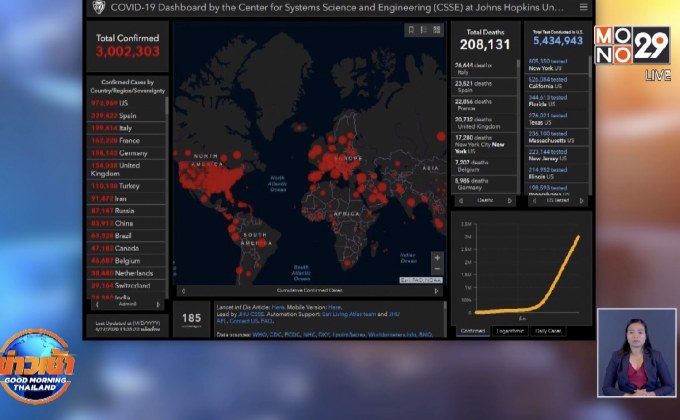
Task: Select Texas US tested row
Action: 557,119
